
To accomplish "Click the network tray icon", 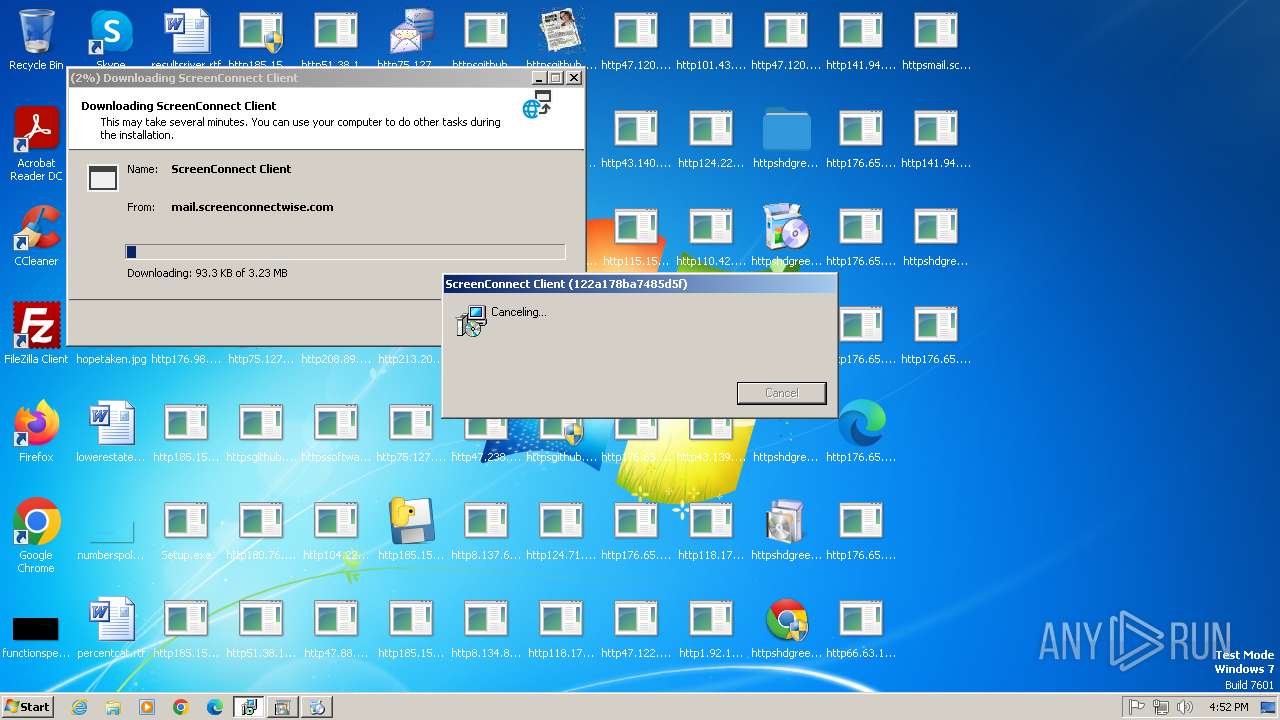I will (x=1161, y=707).
